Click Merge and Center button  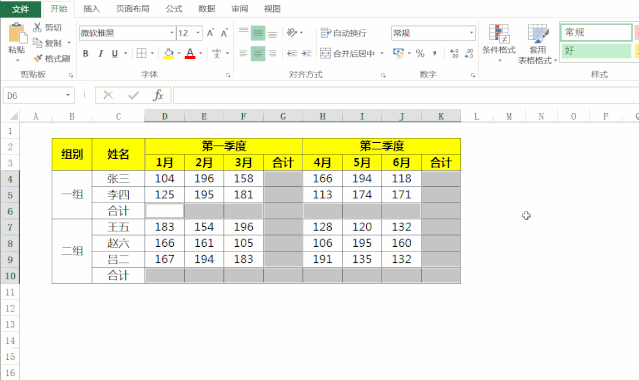pyautogui.click(x=347, y=53)
